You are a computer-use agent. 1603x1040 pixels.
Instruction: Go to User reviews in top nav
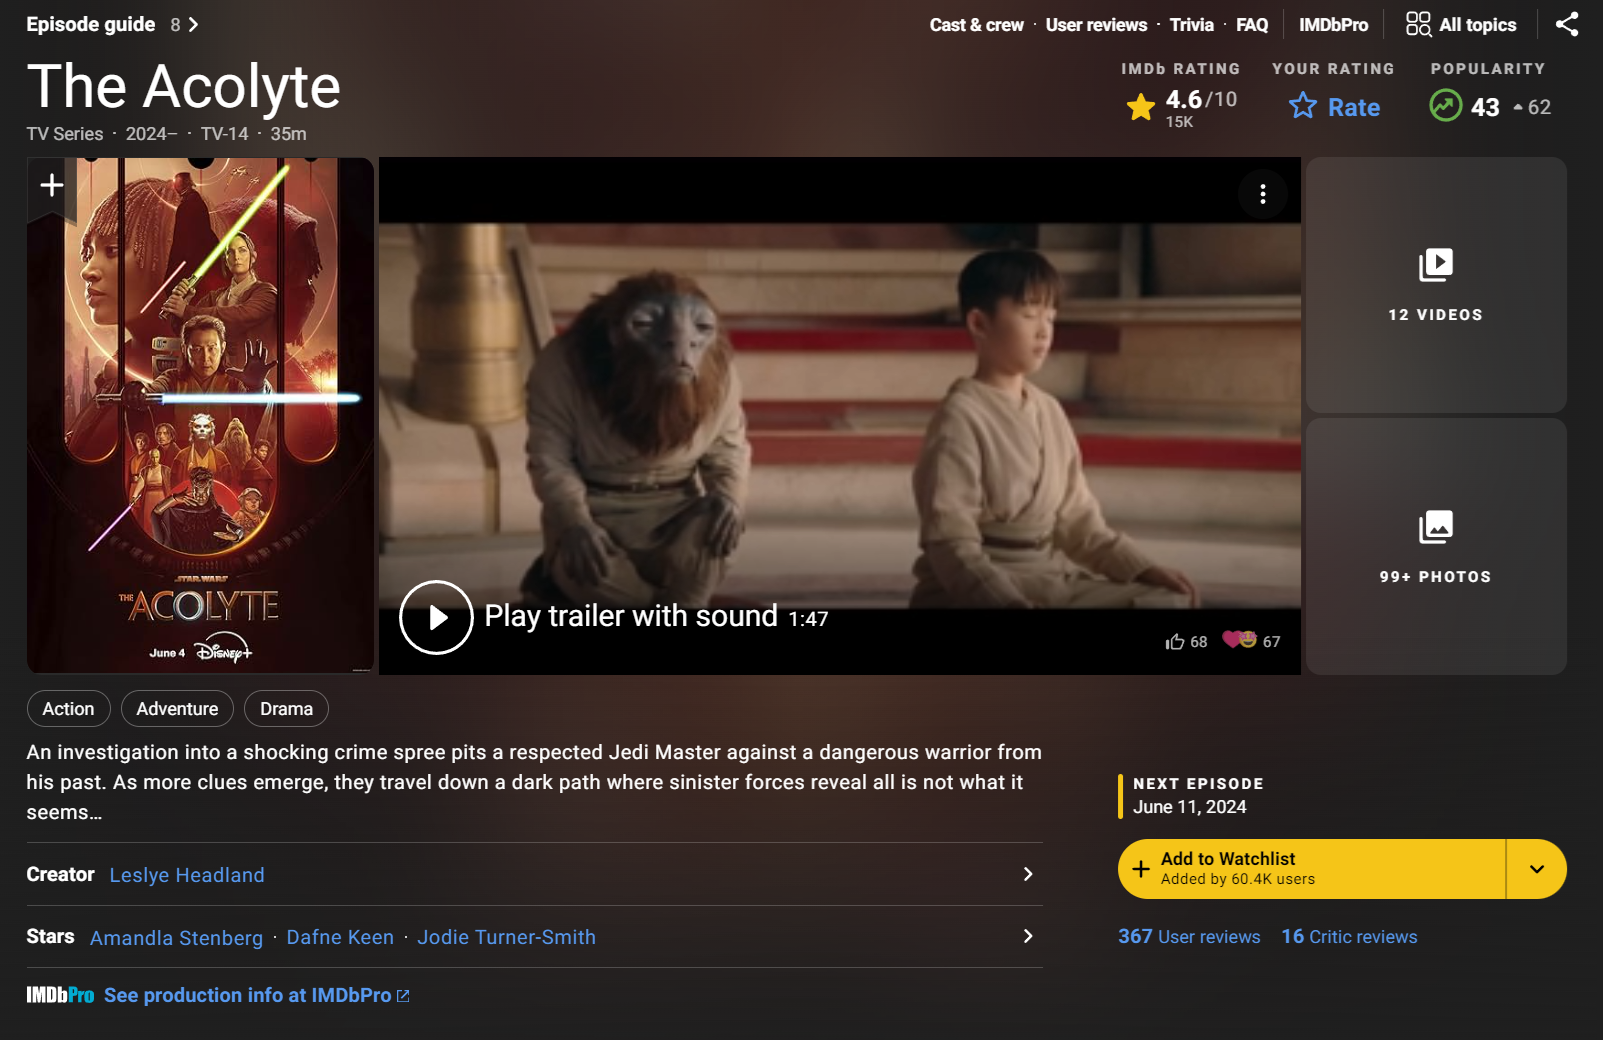tap(1097, 25)
